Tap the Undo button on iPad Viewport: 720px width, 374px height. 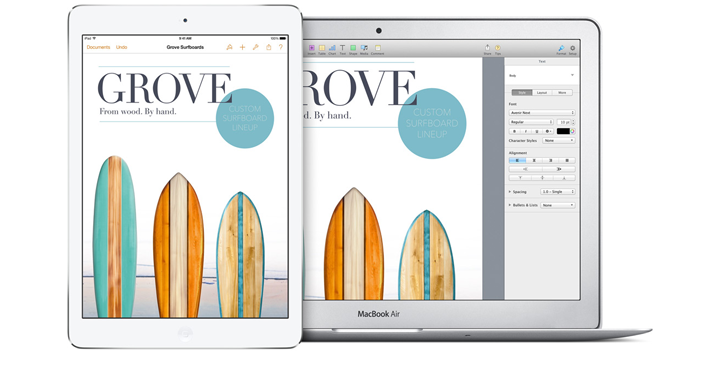coord(121,47)
